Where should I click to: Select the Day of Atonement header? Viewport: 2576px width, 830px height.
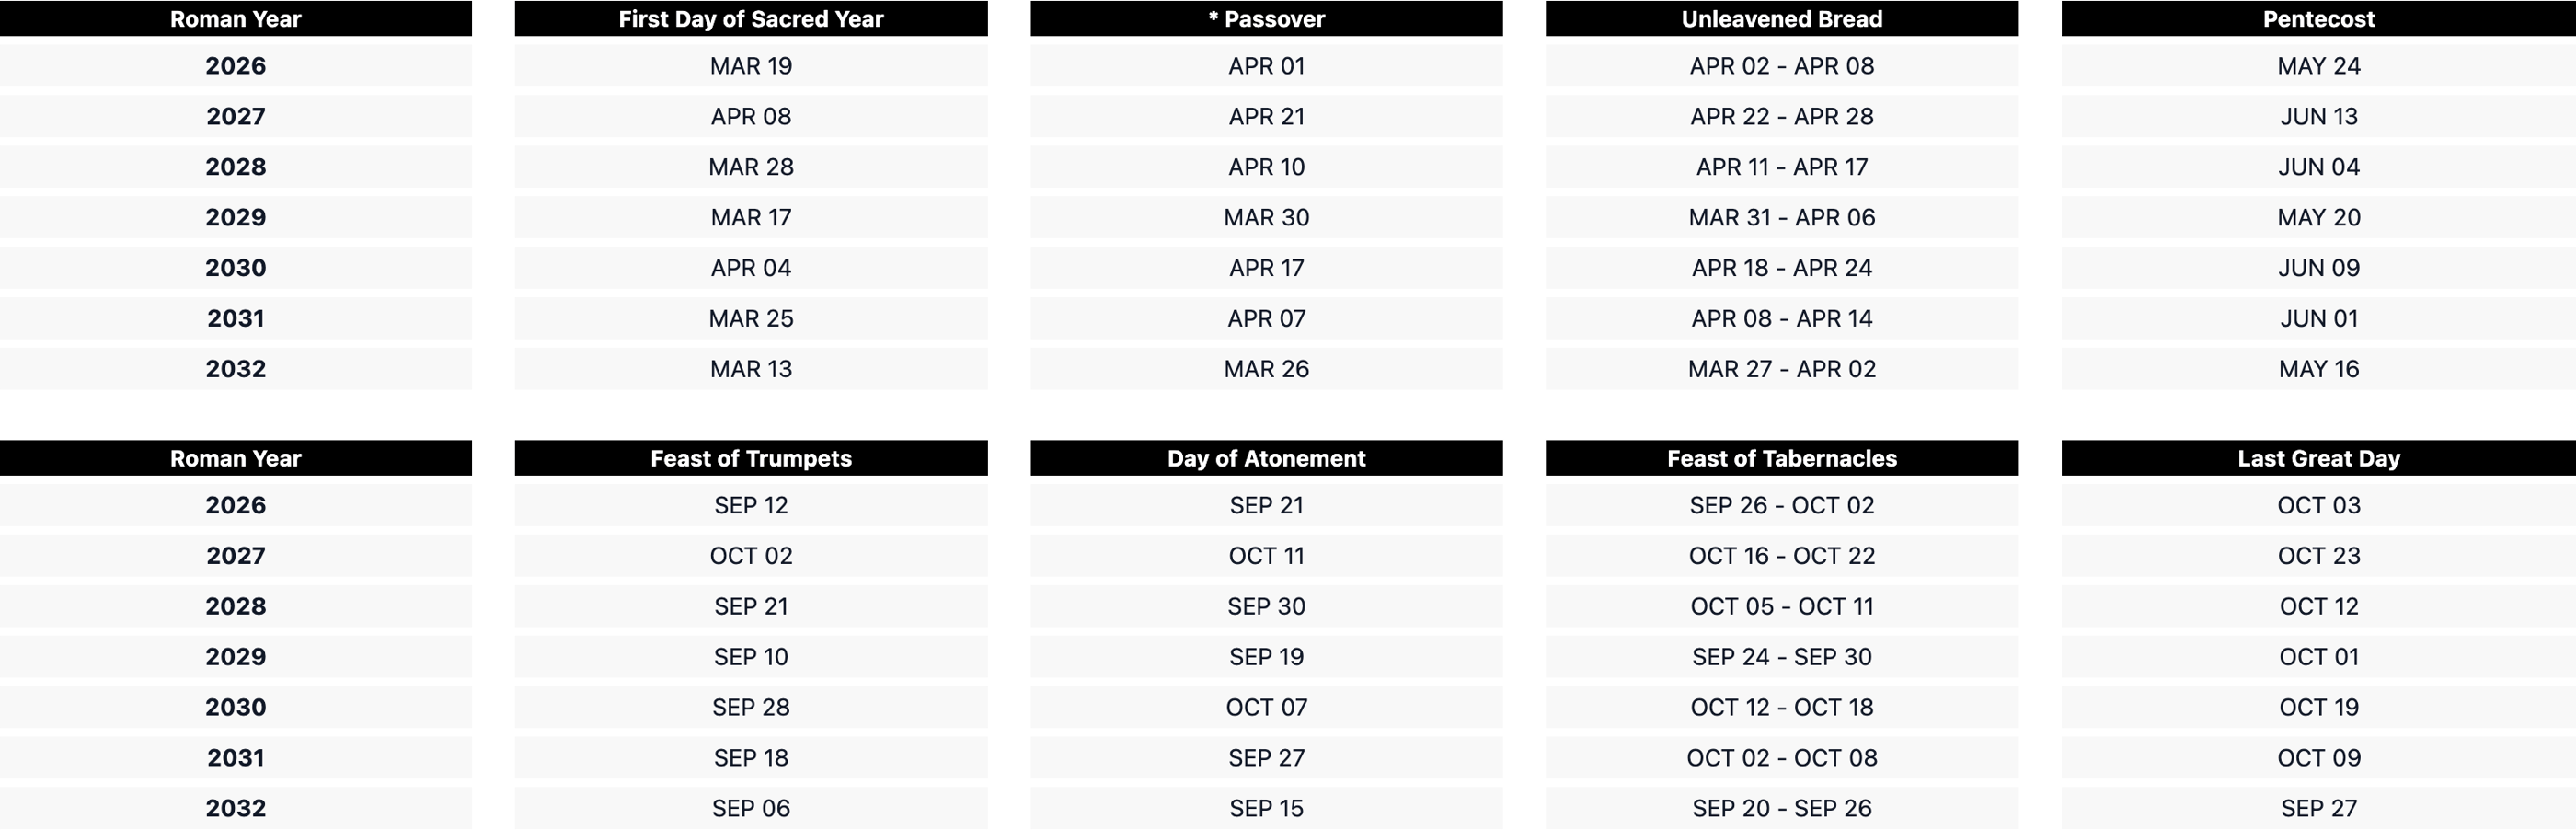tap(1266, 458)
